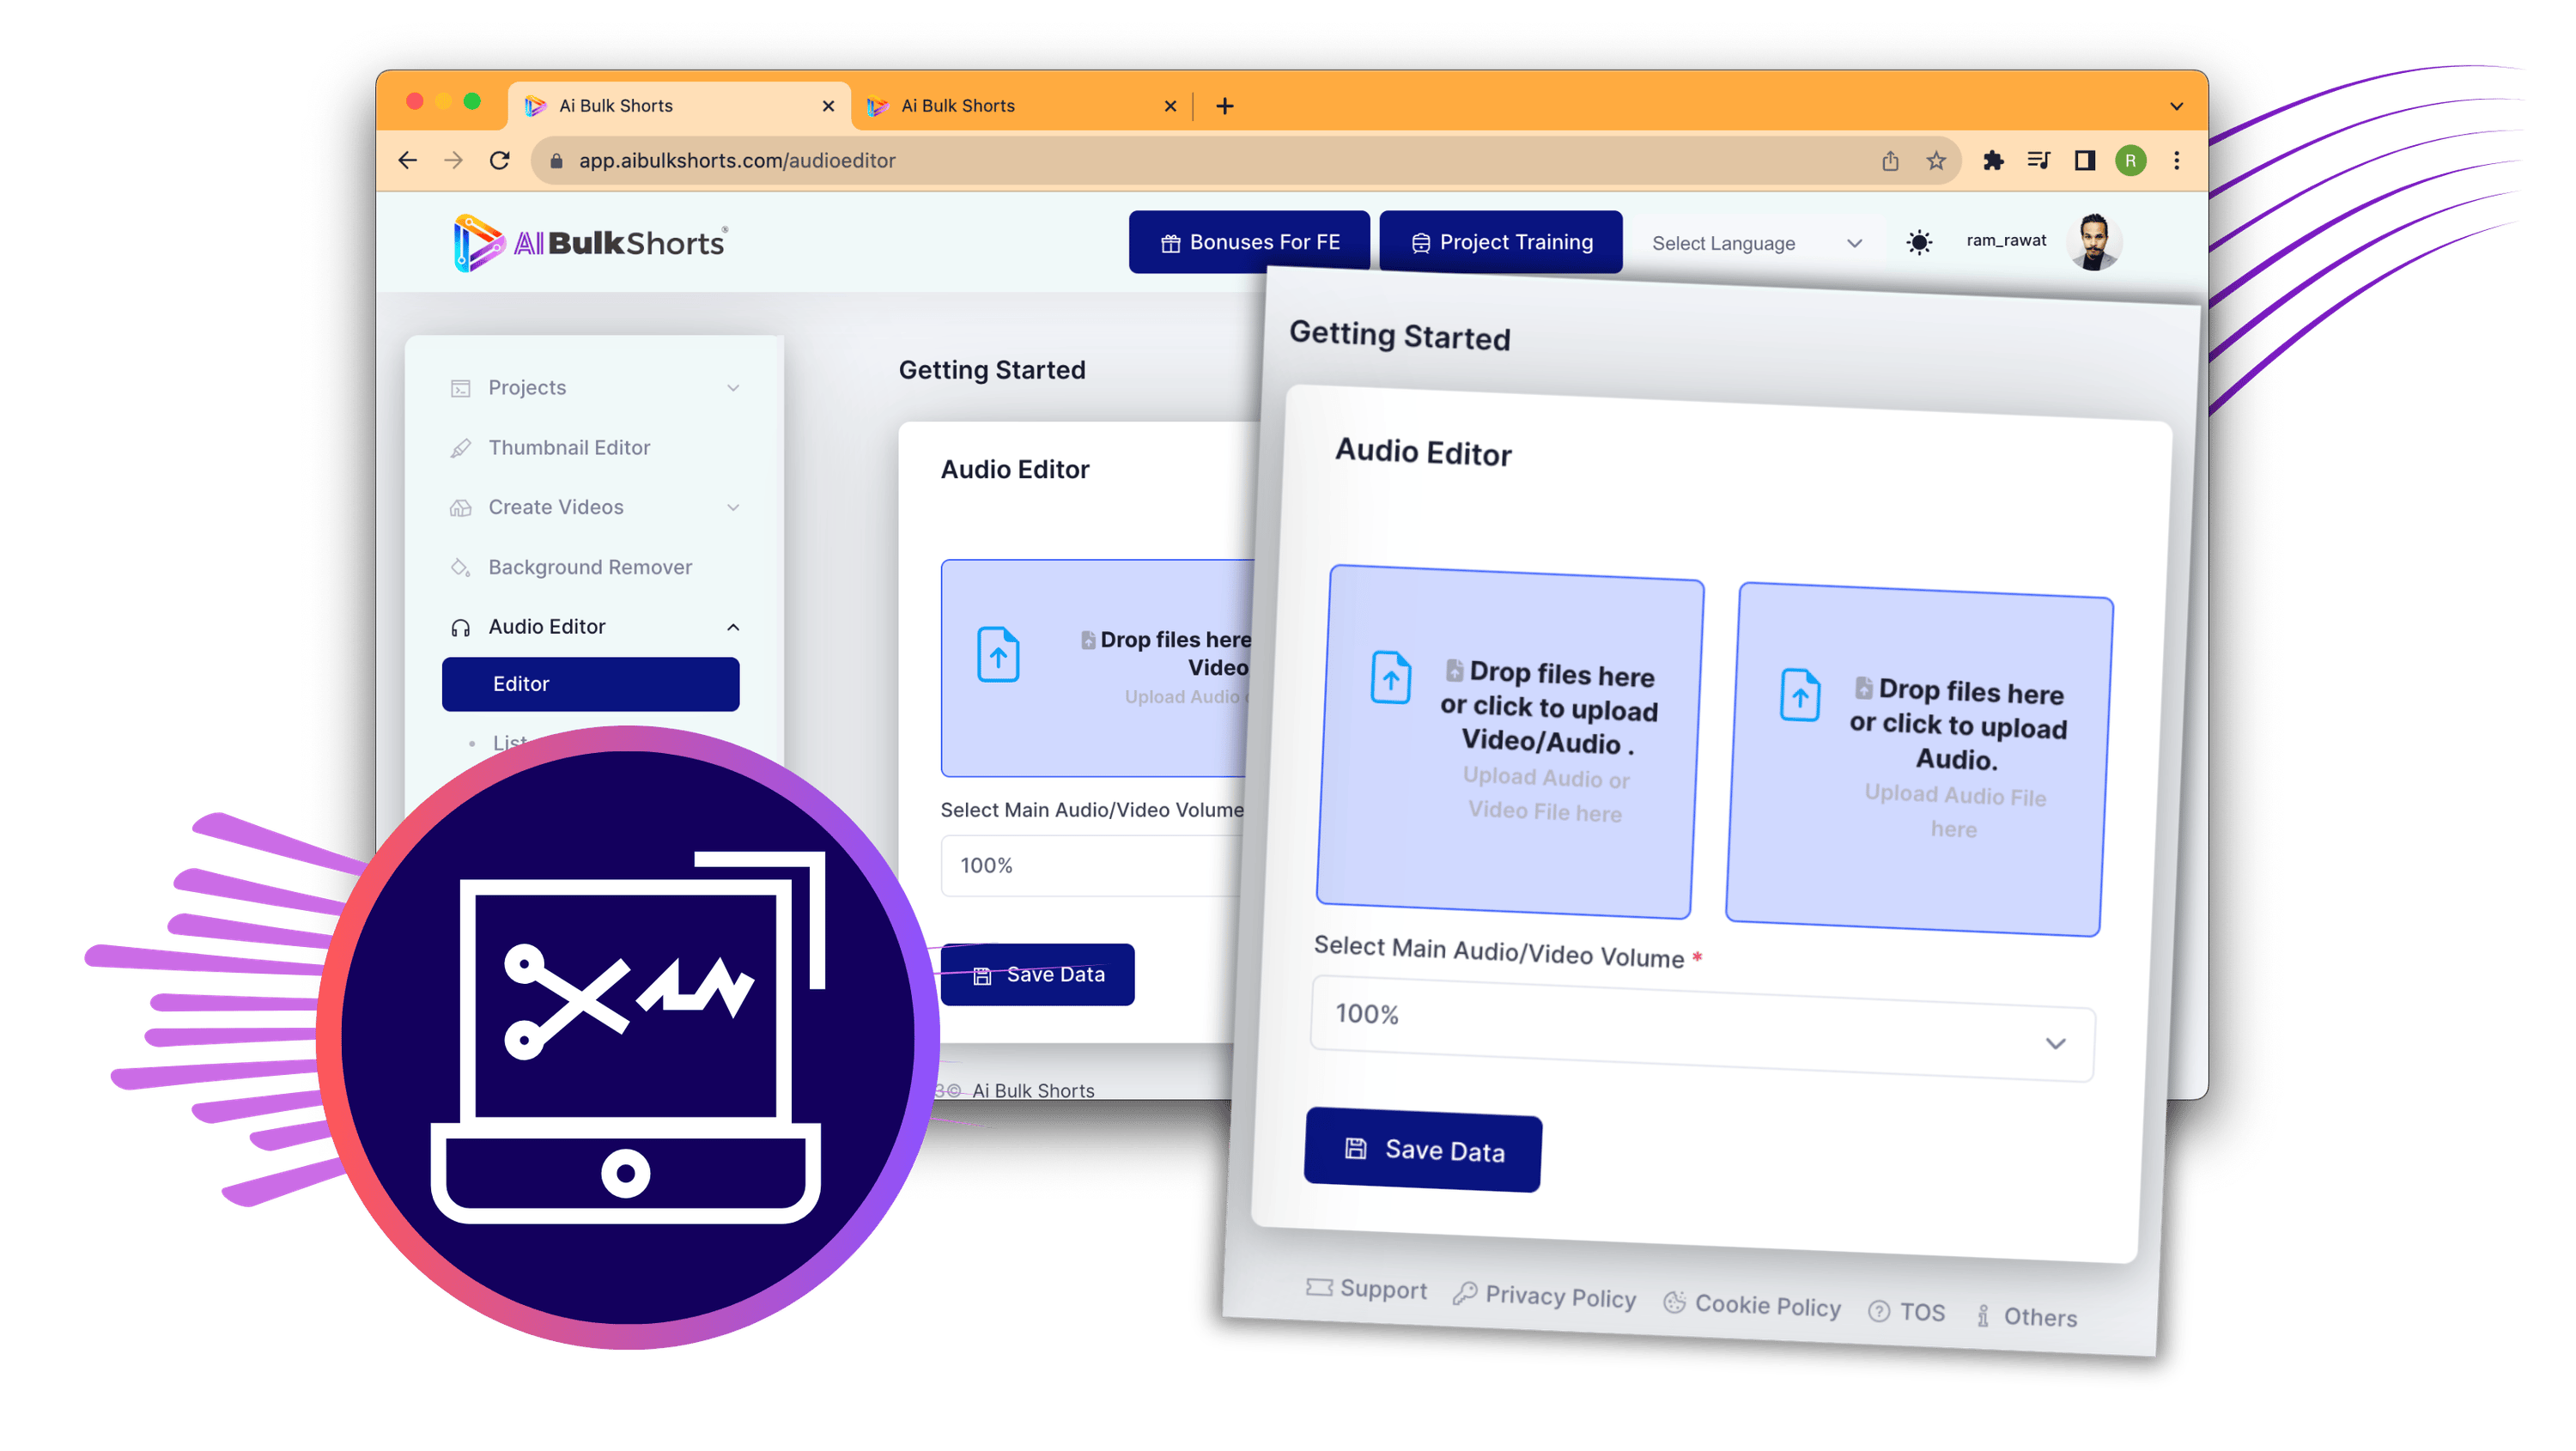Open the media control playlist icon
2576x1451 pixels.
coord(2038,160)
